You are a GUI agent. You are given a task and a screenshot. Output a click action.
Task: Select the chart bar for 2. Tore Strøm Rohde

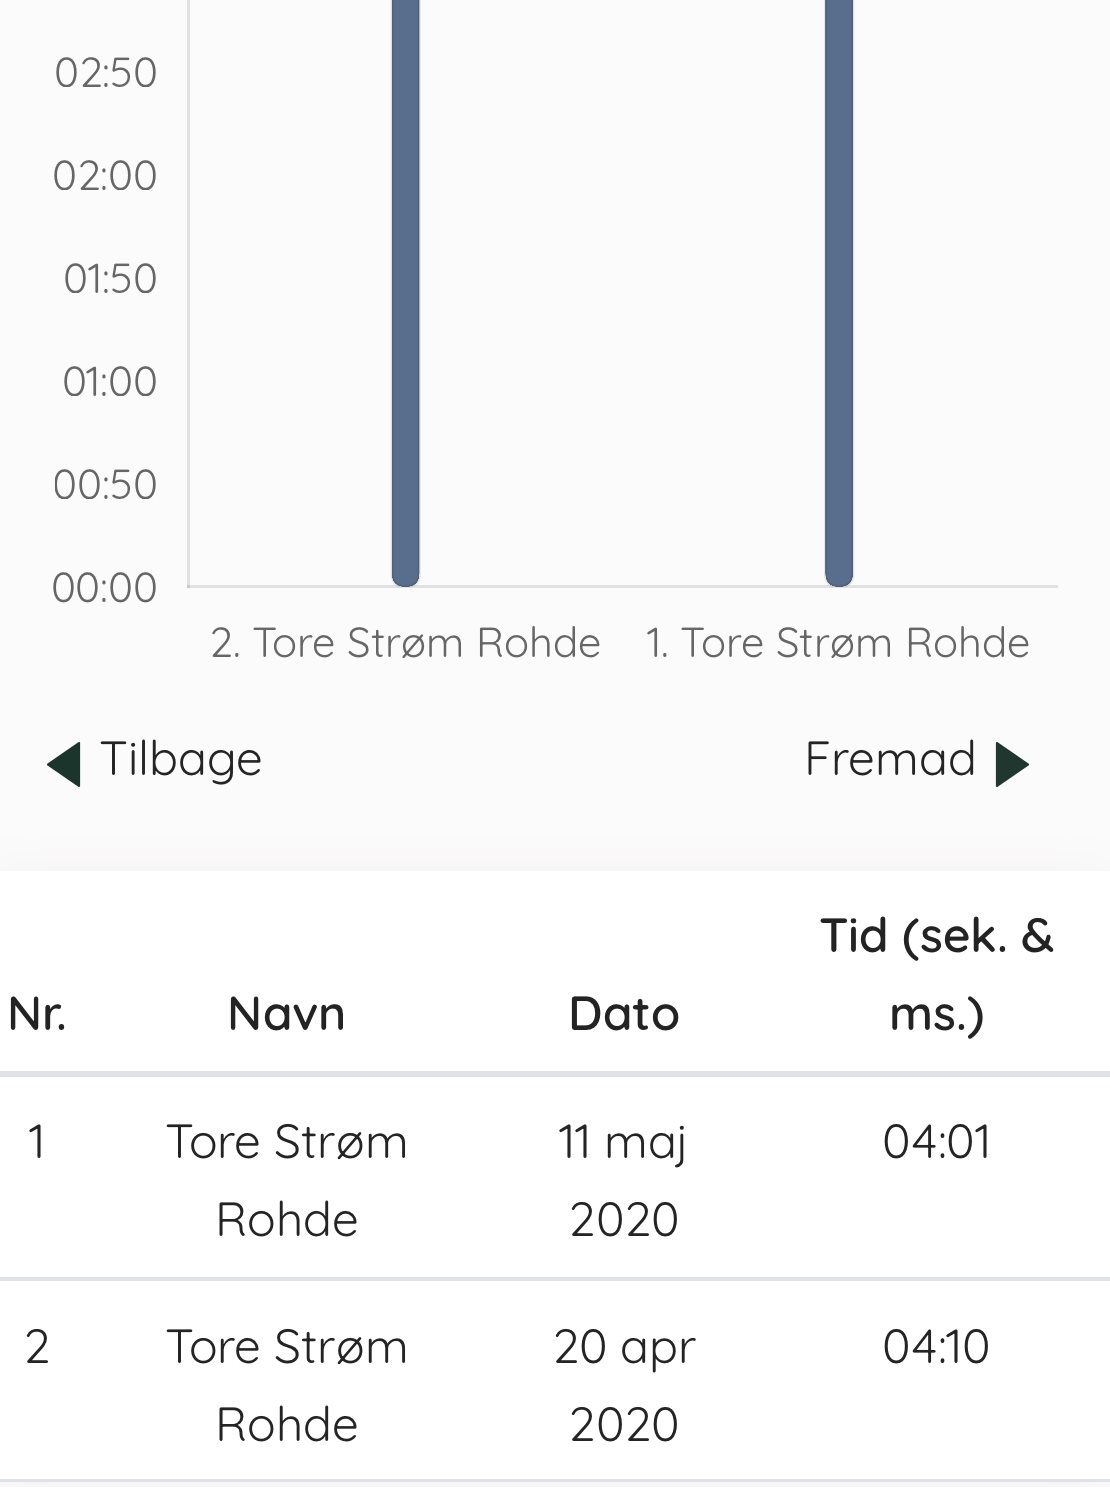[x=405, y=292]
